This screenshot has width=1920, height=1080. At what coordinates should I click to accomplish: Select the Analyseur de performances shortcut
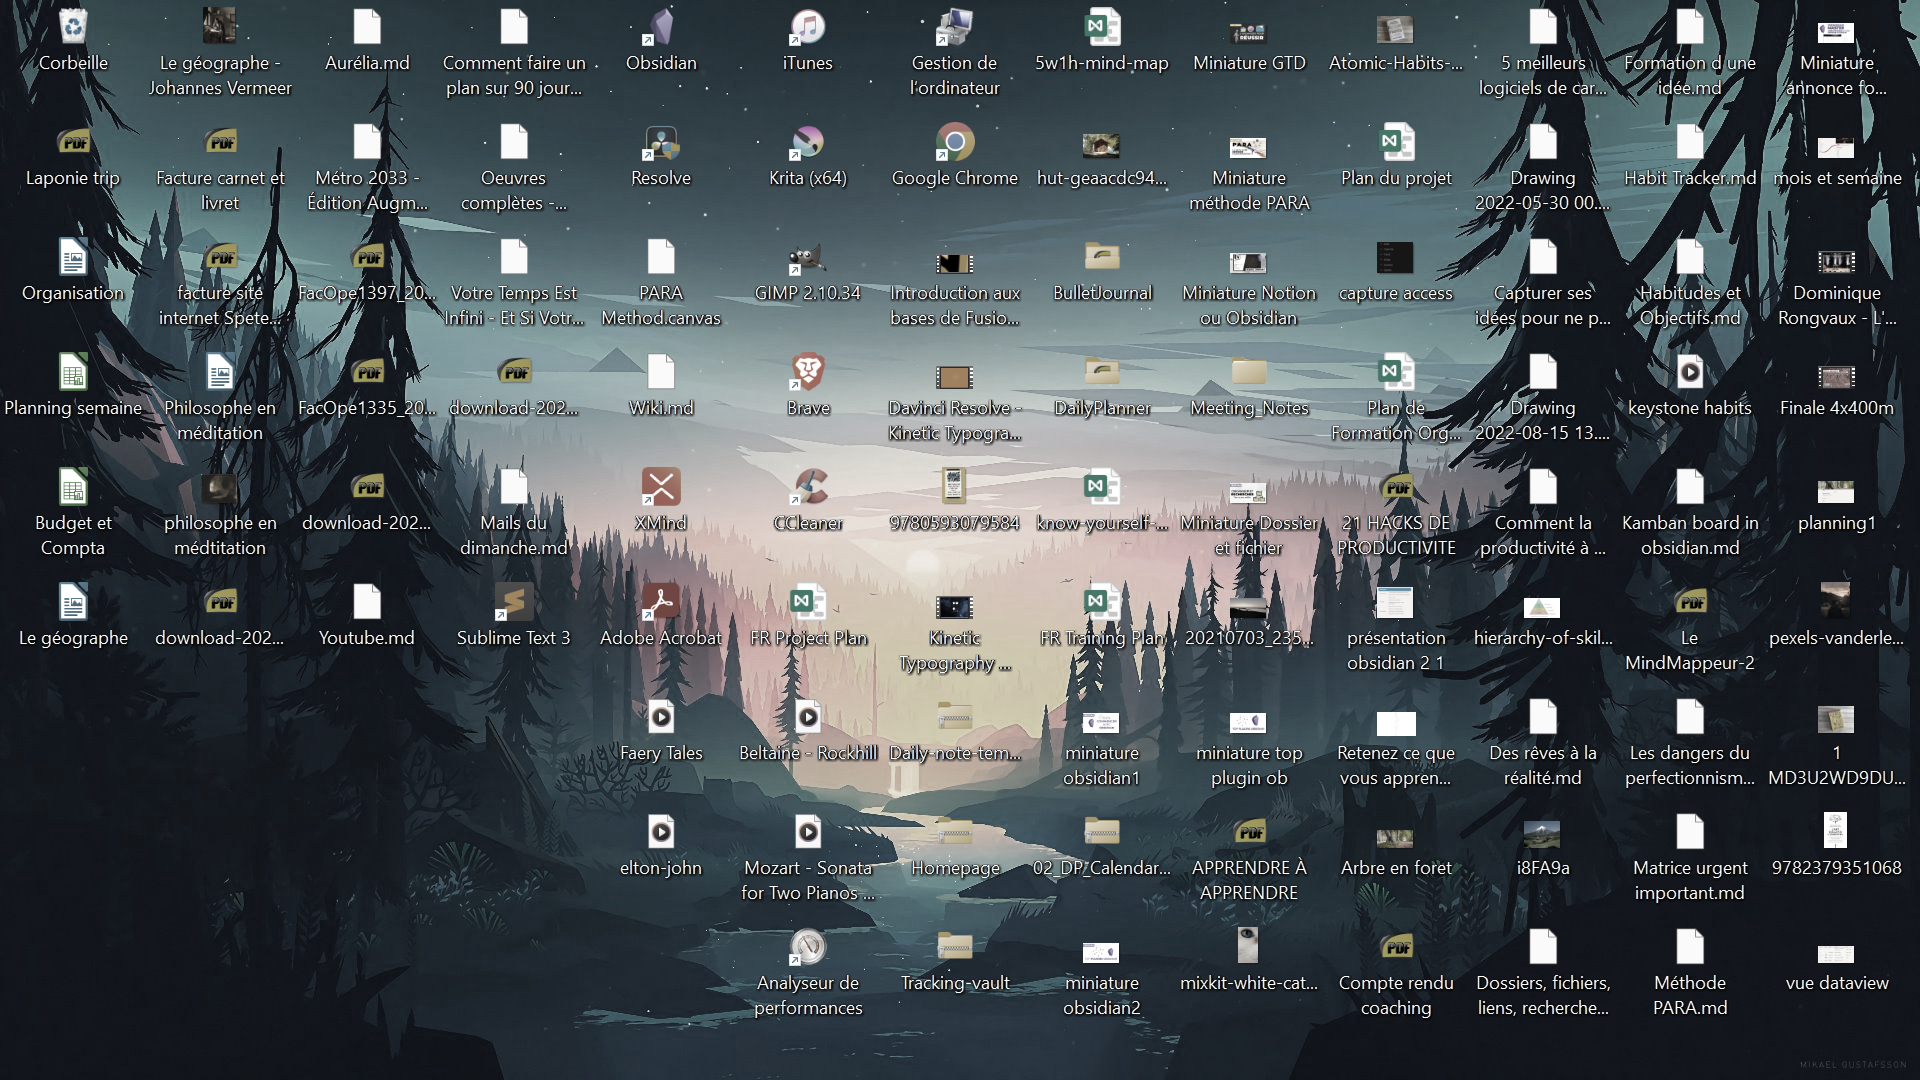[808, 948]
